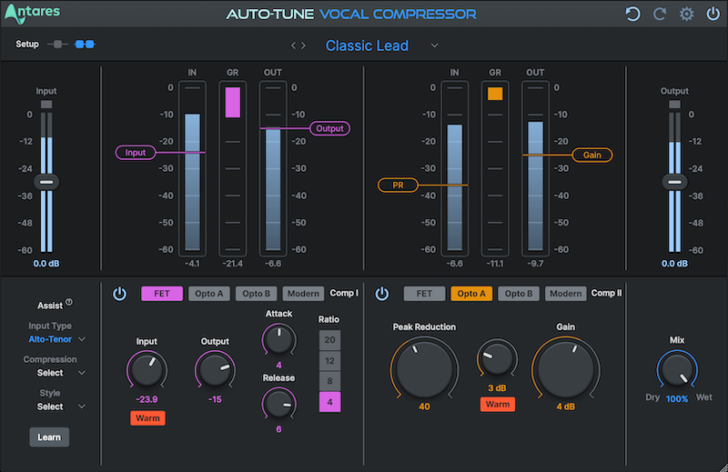Viewport: 728px width, 472px height.
Task: Select Opto B mode in Comp I
Action: click(256, 293)
